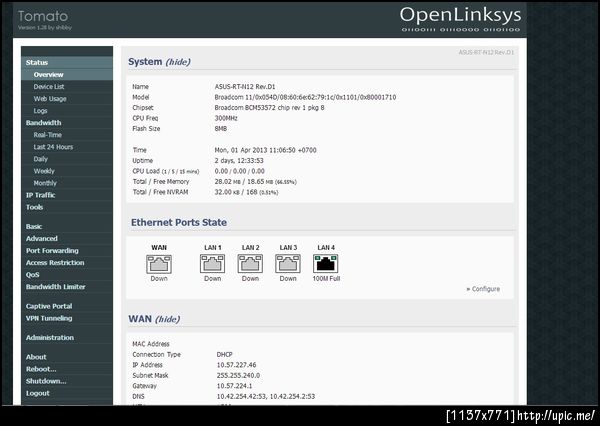
Task: Hide the WAN section
Action: tap(168, 319)
